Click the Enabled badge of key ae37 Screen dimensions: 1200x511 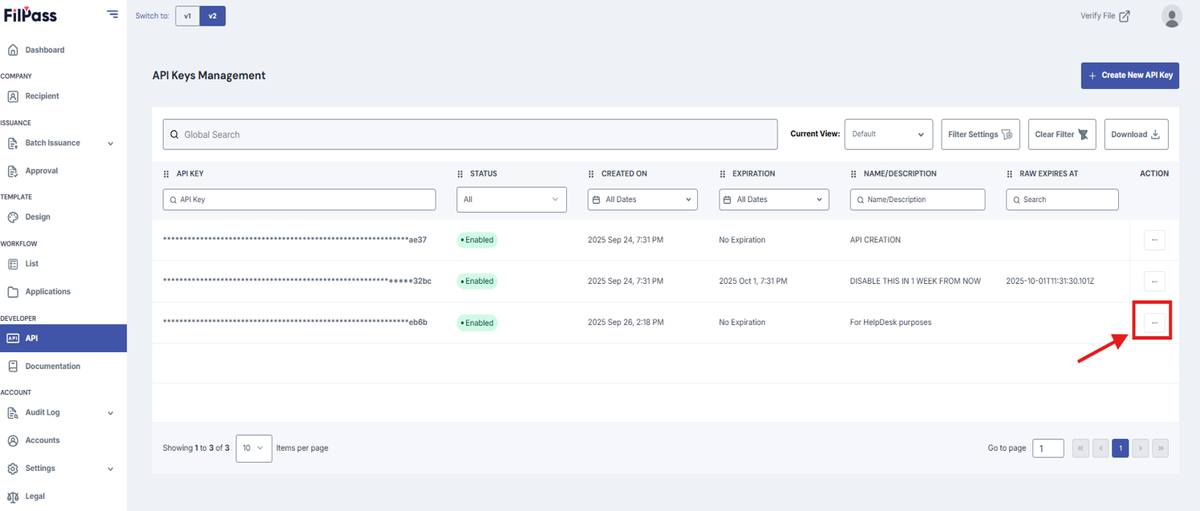pos(477,240)
